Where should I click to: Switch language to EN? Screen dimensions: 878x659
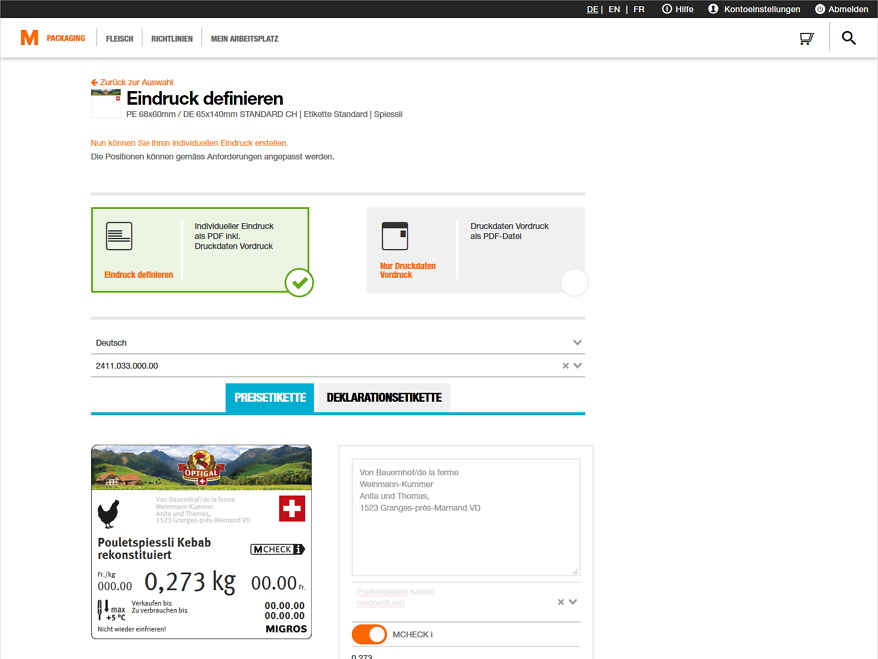614,9
